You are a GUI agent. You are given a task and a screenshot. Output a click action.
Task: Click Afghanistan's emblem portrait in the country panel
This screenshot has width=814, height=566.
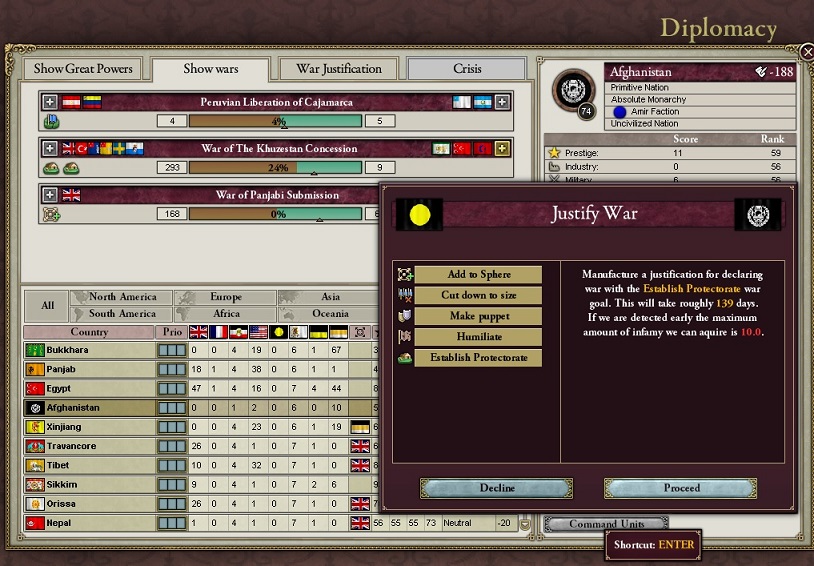(x=574, y=91)
